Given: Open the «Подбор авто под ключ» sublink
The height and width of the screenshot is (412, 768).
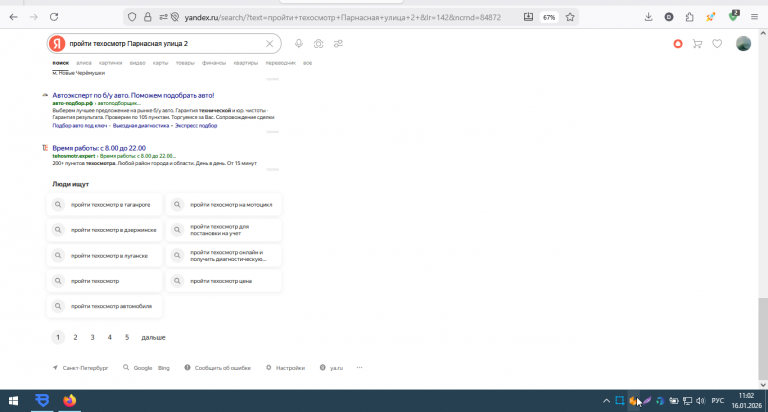Looking at the screenshot, I should click(x=80, y=126).
